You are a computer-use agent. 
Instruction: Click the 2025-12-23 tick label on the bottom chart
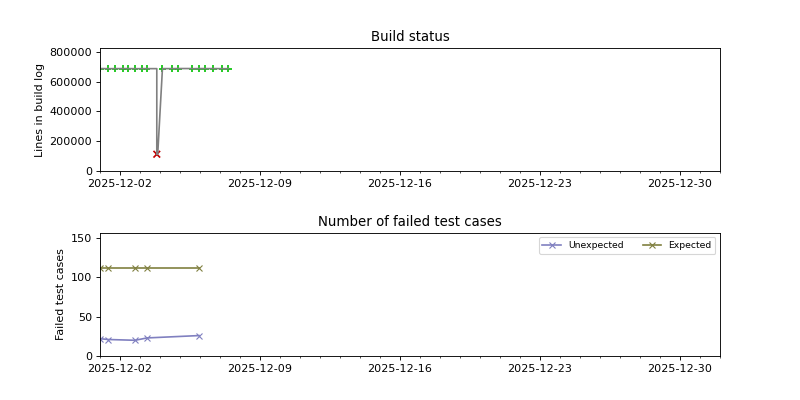(x=540, y=368)
